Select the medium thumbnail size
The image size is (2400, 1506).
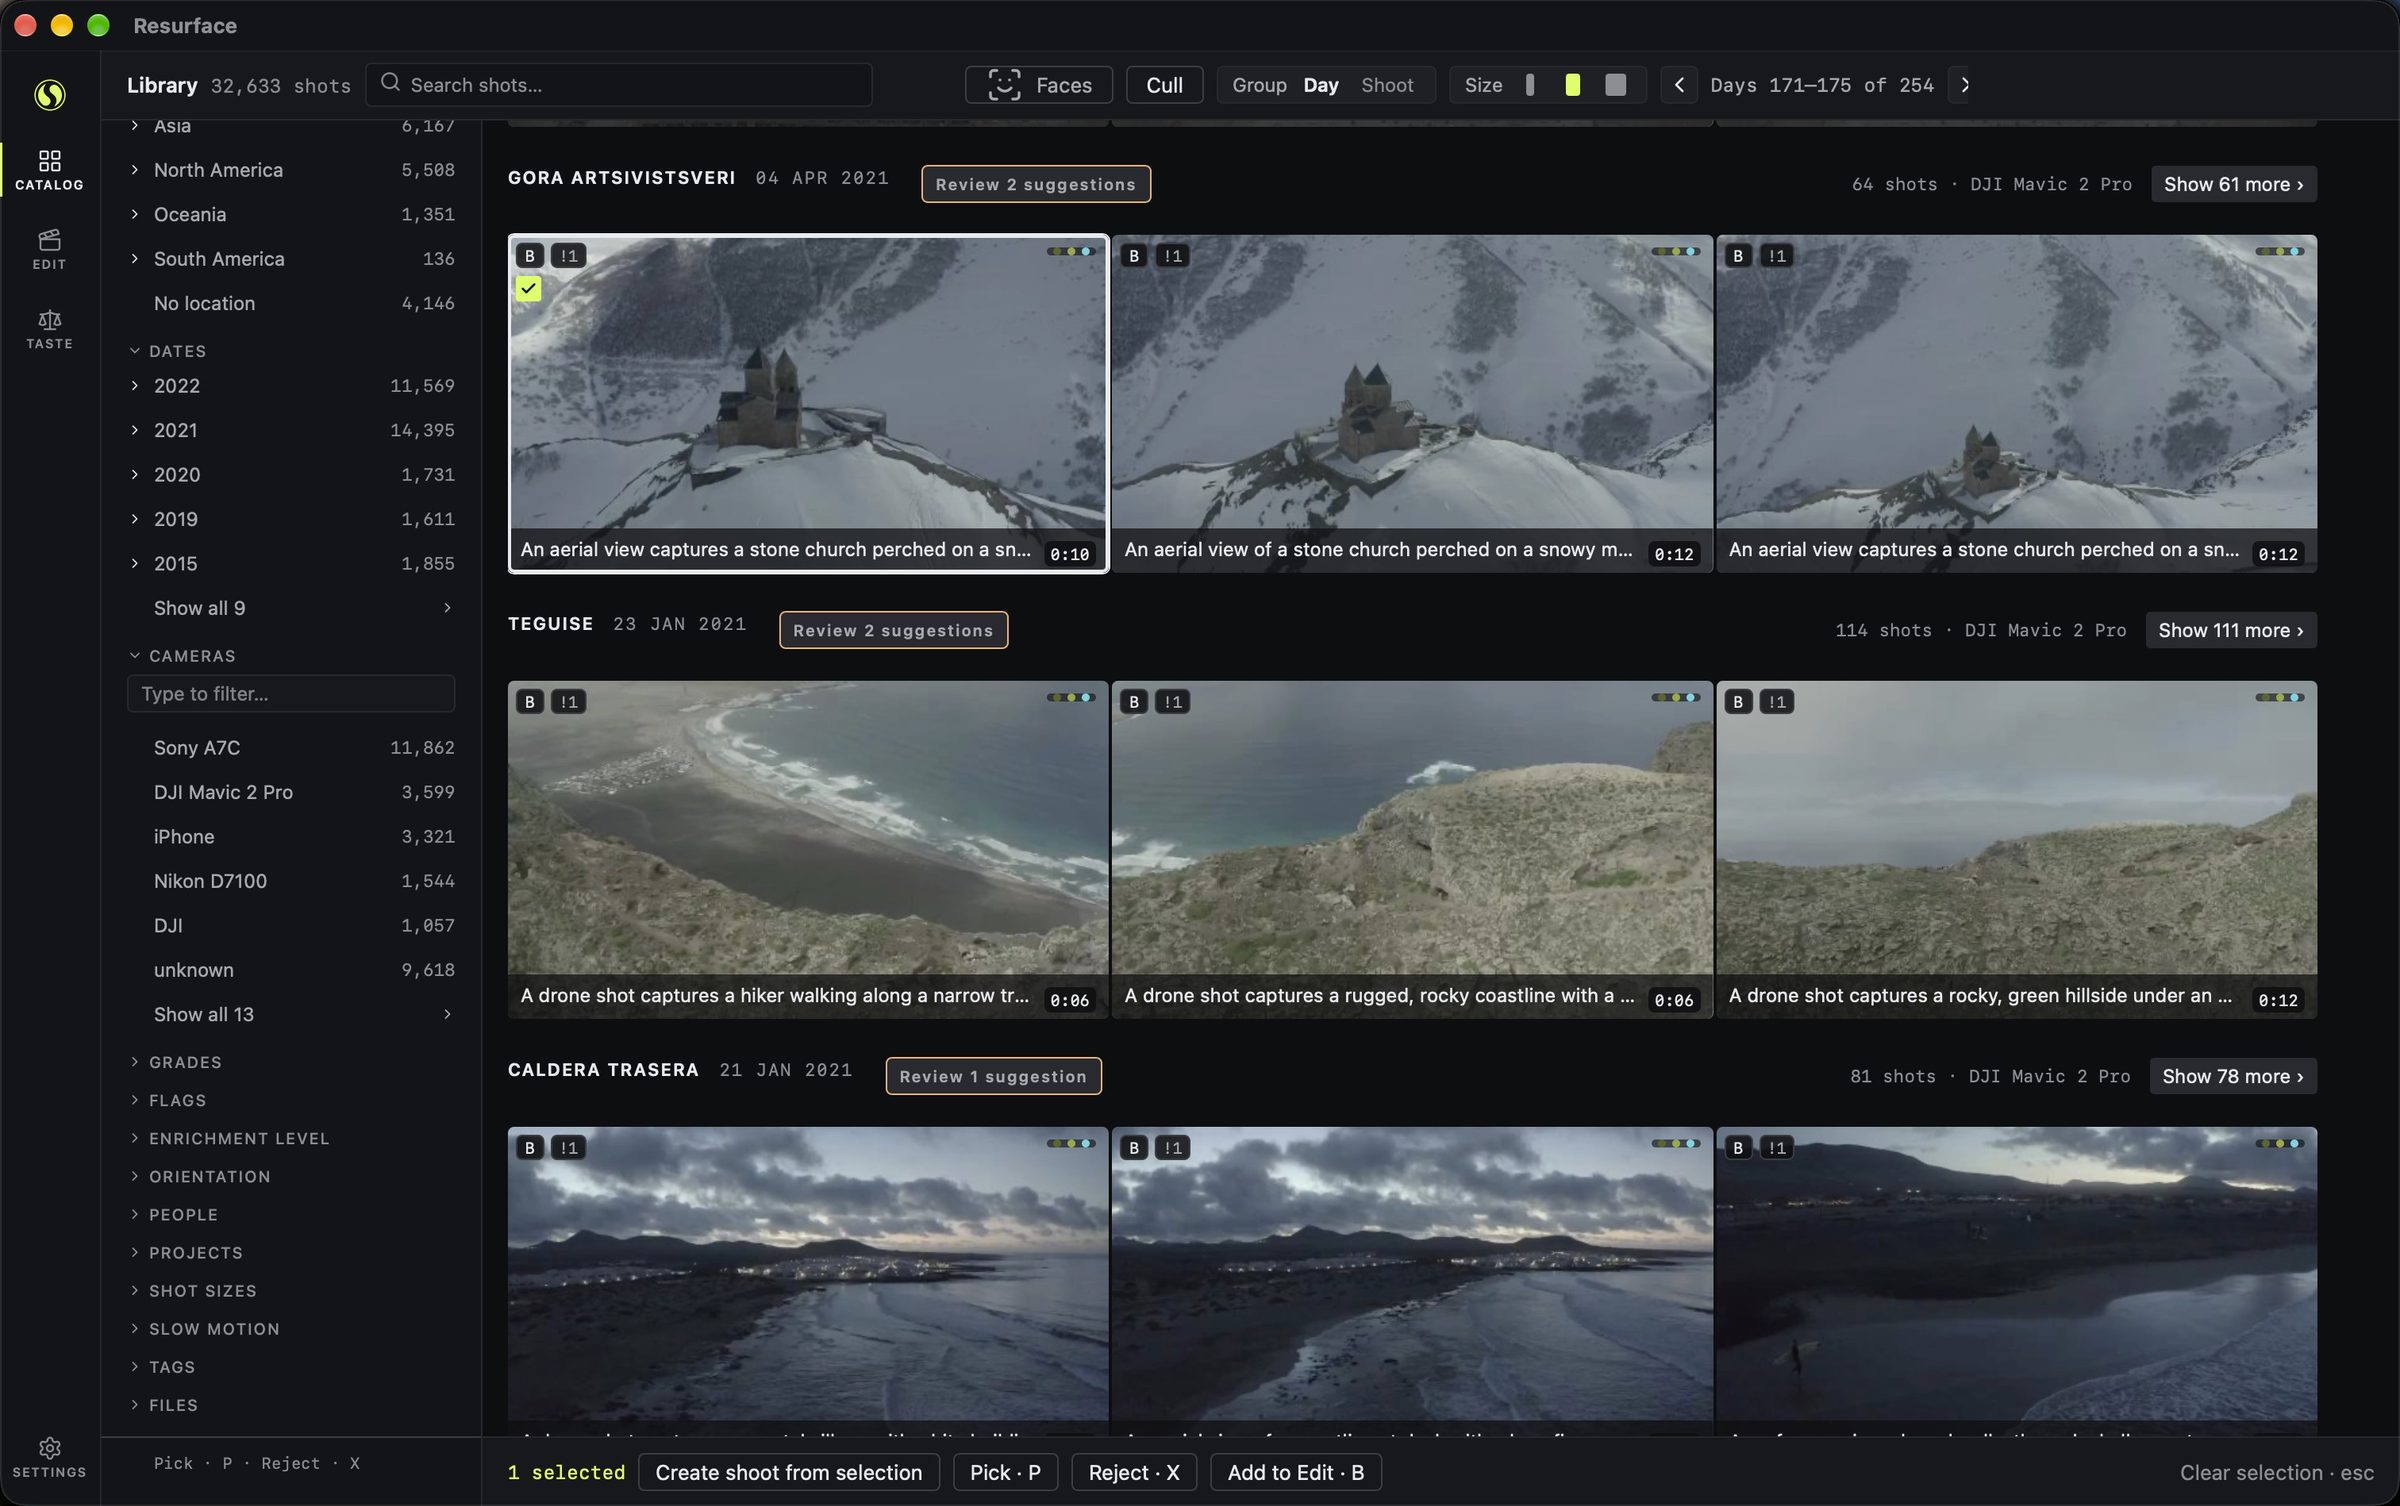pos(1573,85)
